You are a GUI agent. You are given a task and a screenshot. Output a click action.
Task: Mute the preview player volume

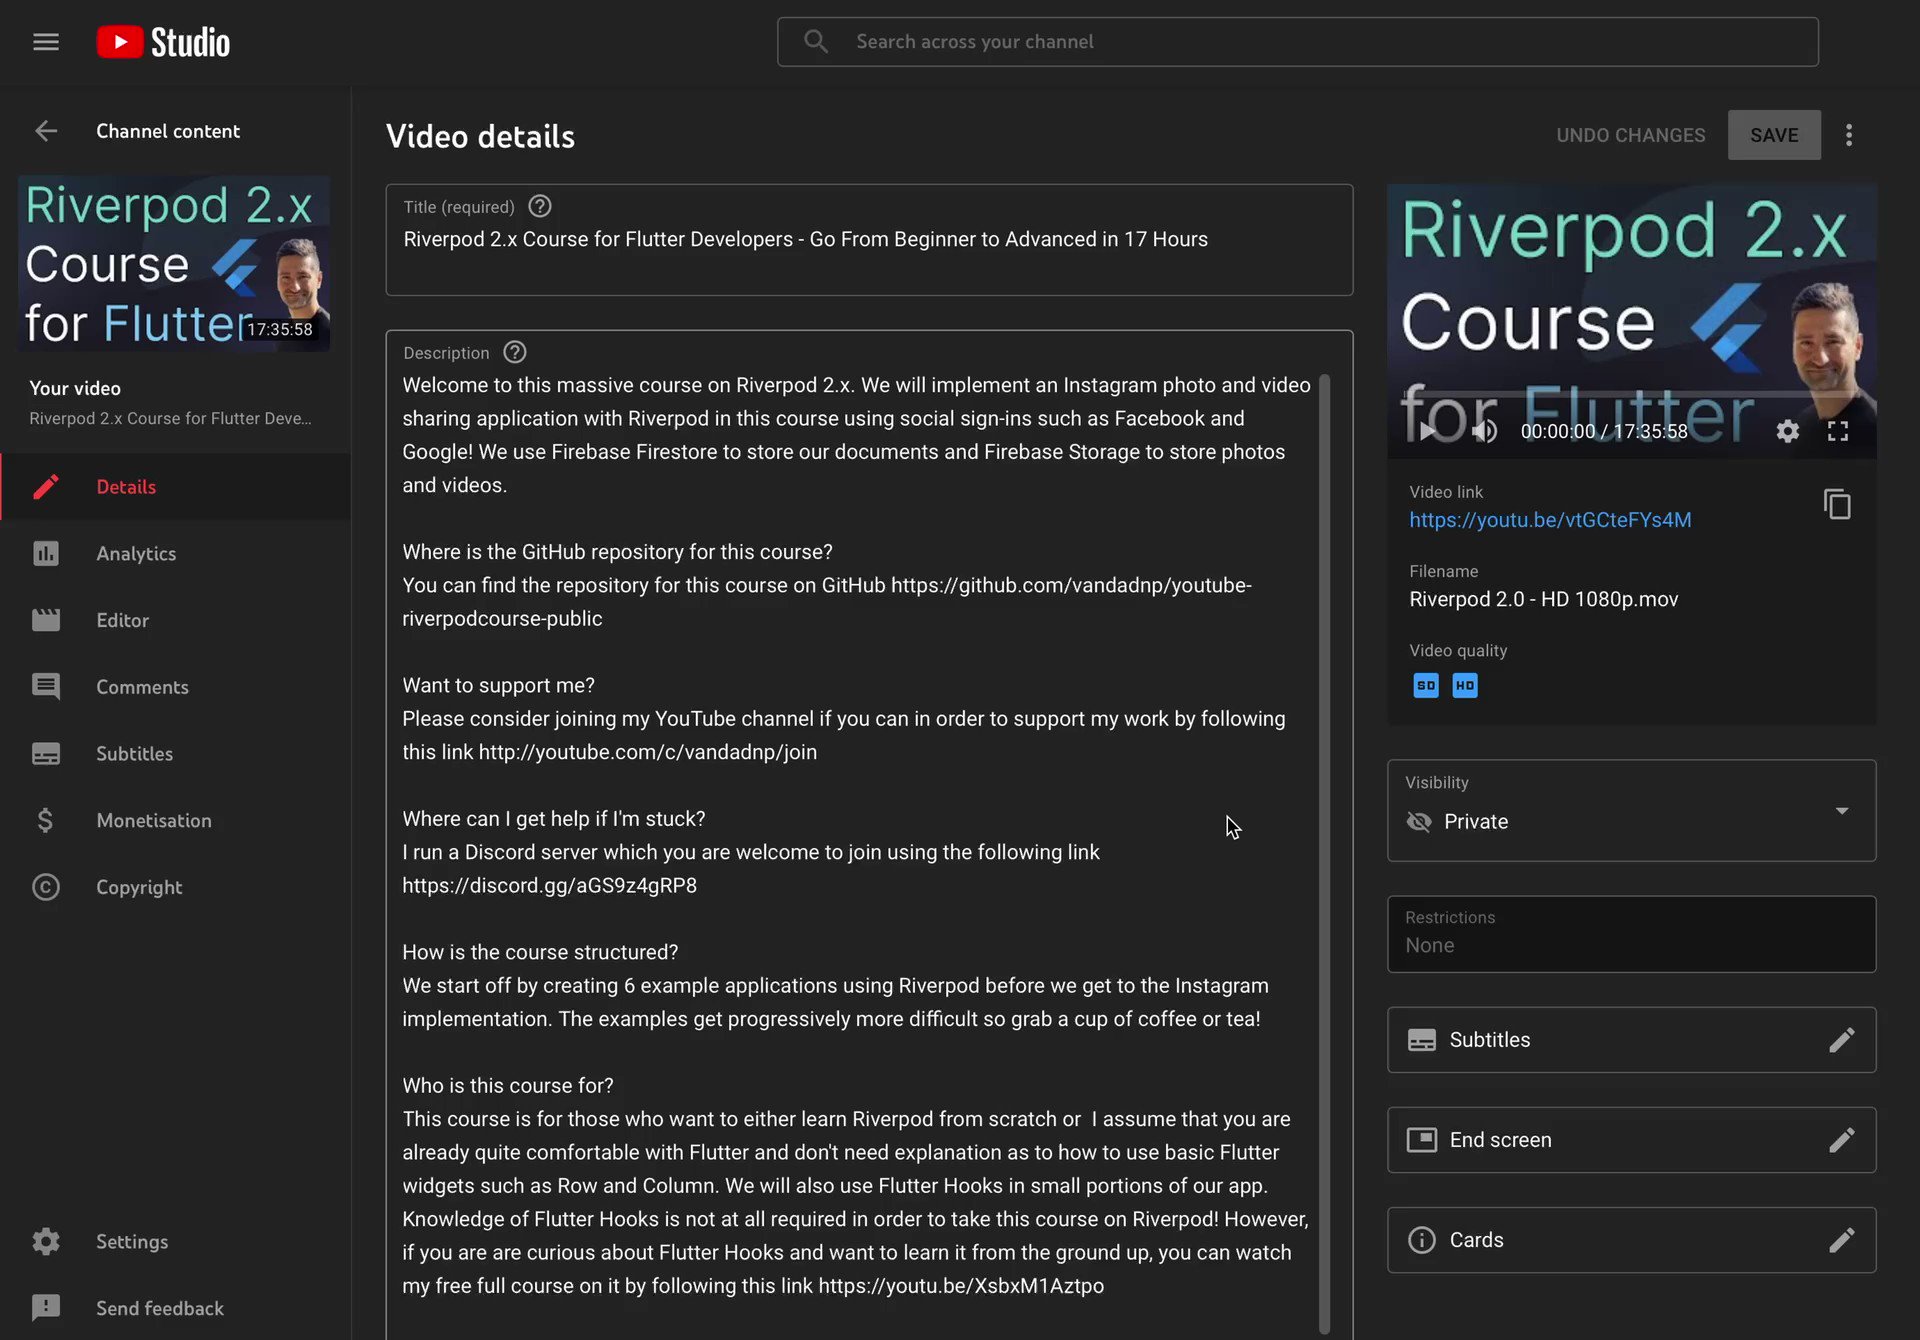[x=1486, y=431]
